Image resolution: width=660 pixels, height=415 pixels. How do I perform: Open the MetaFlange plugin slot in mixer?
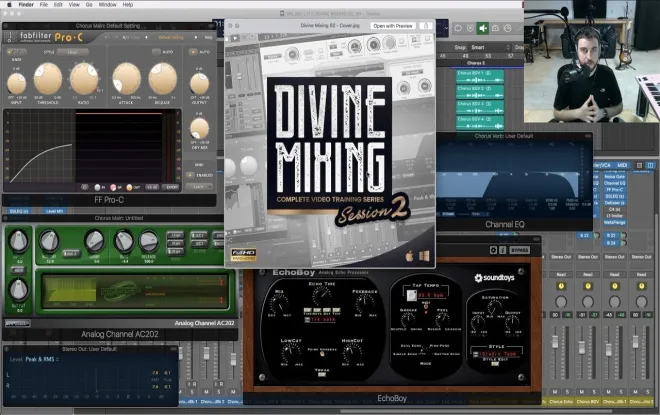[x=615, y=222]
